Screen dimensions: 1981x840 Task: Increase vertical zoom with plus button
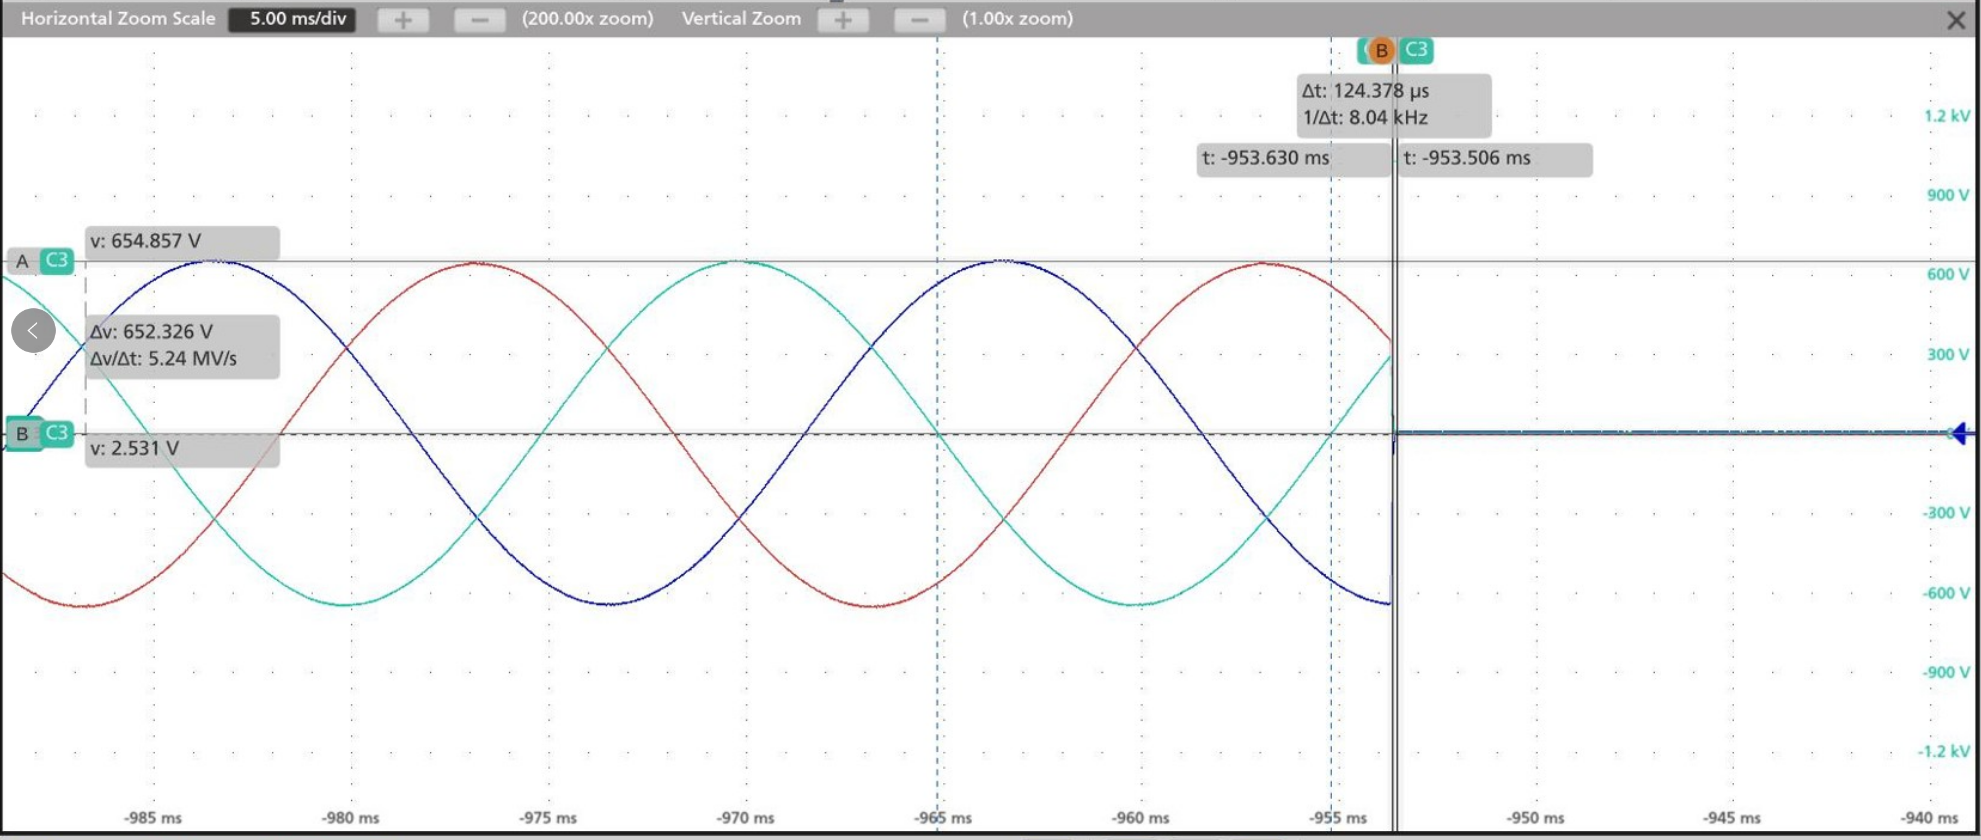tap(843, 20)
